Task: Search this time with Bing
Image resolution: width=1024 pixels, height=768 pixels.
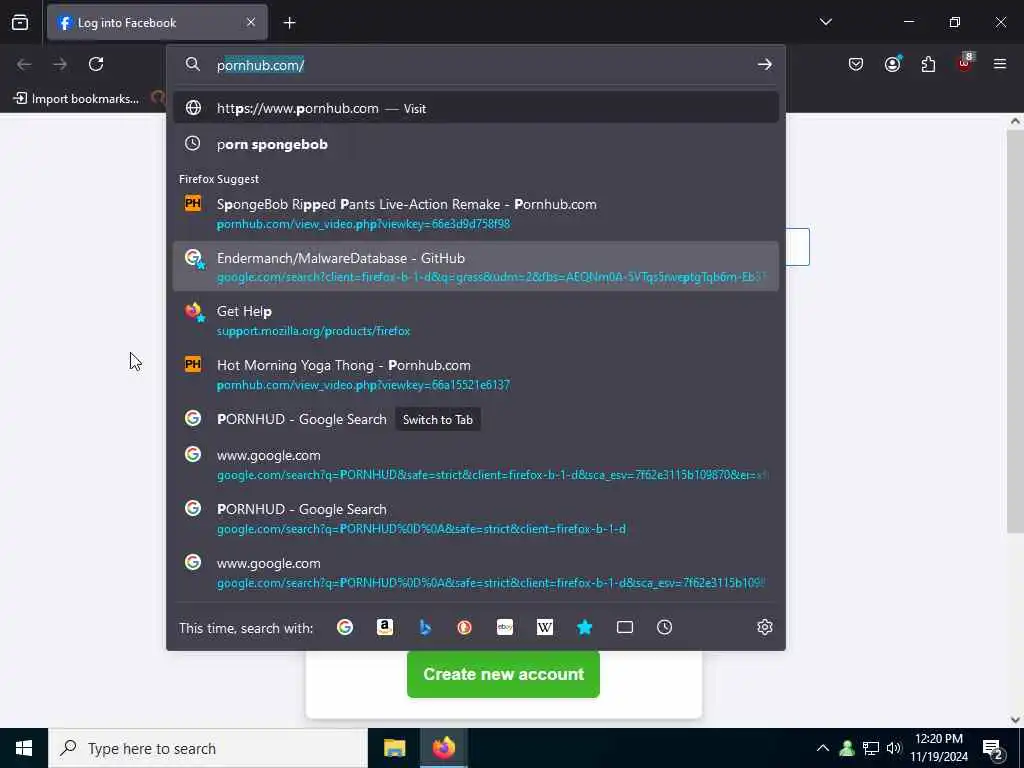Action: pos(425,628)
